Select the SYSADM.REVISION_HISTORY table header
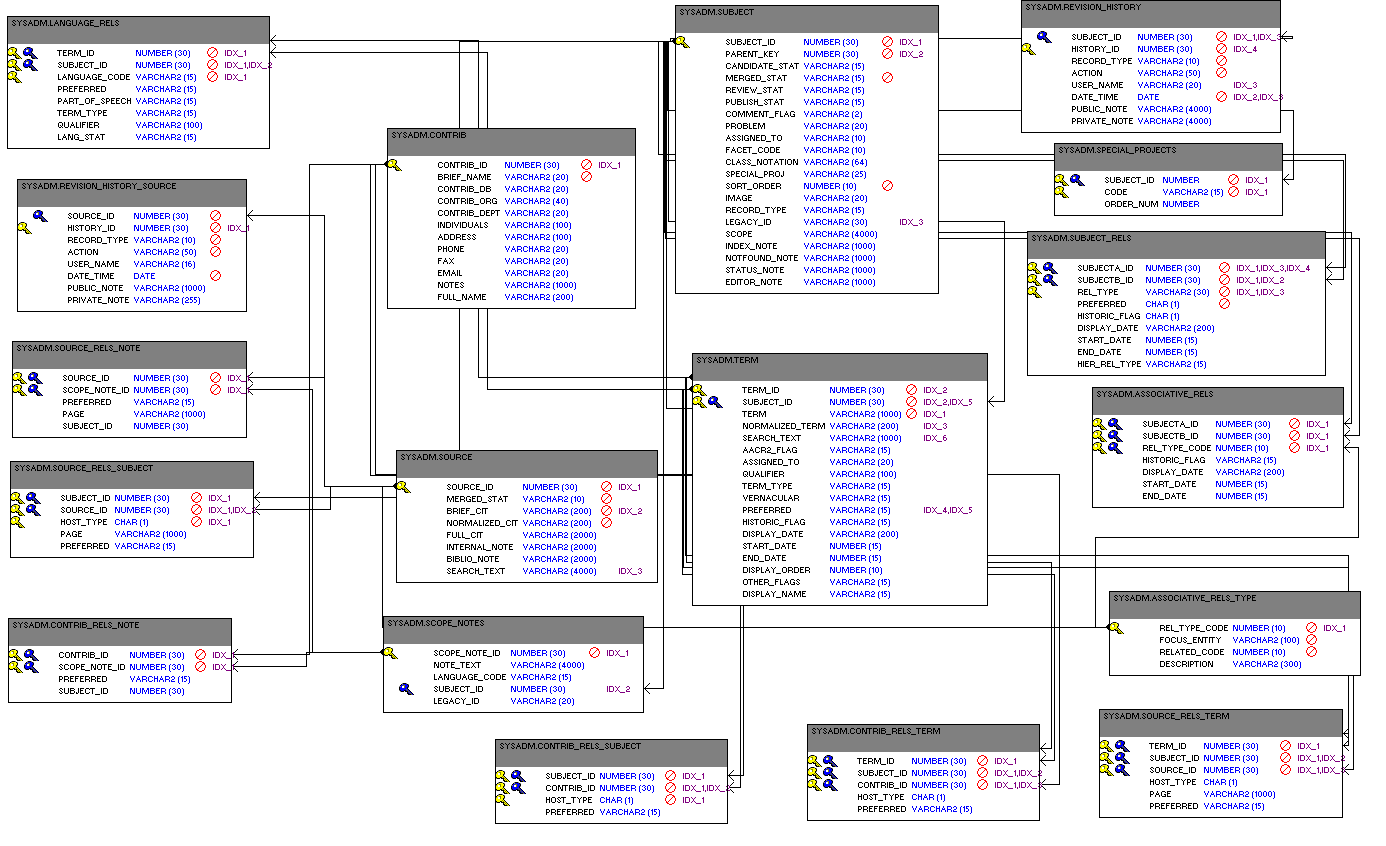This screenshot has height=846, width=1386. pos(1151,13)
